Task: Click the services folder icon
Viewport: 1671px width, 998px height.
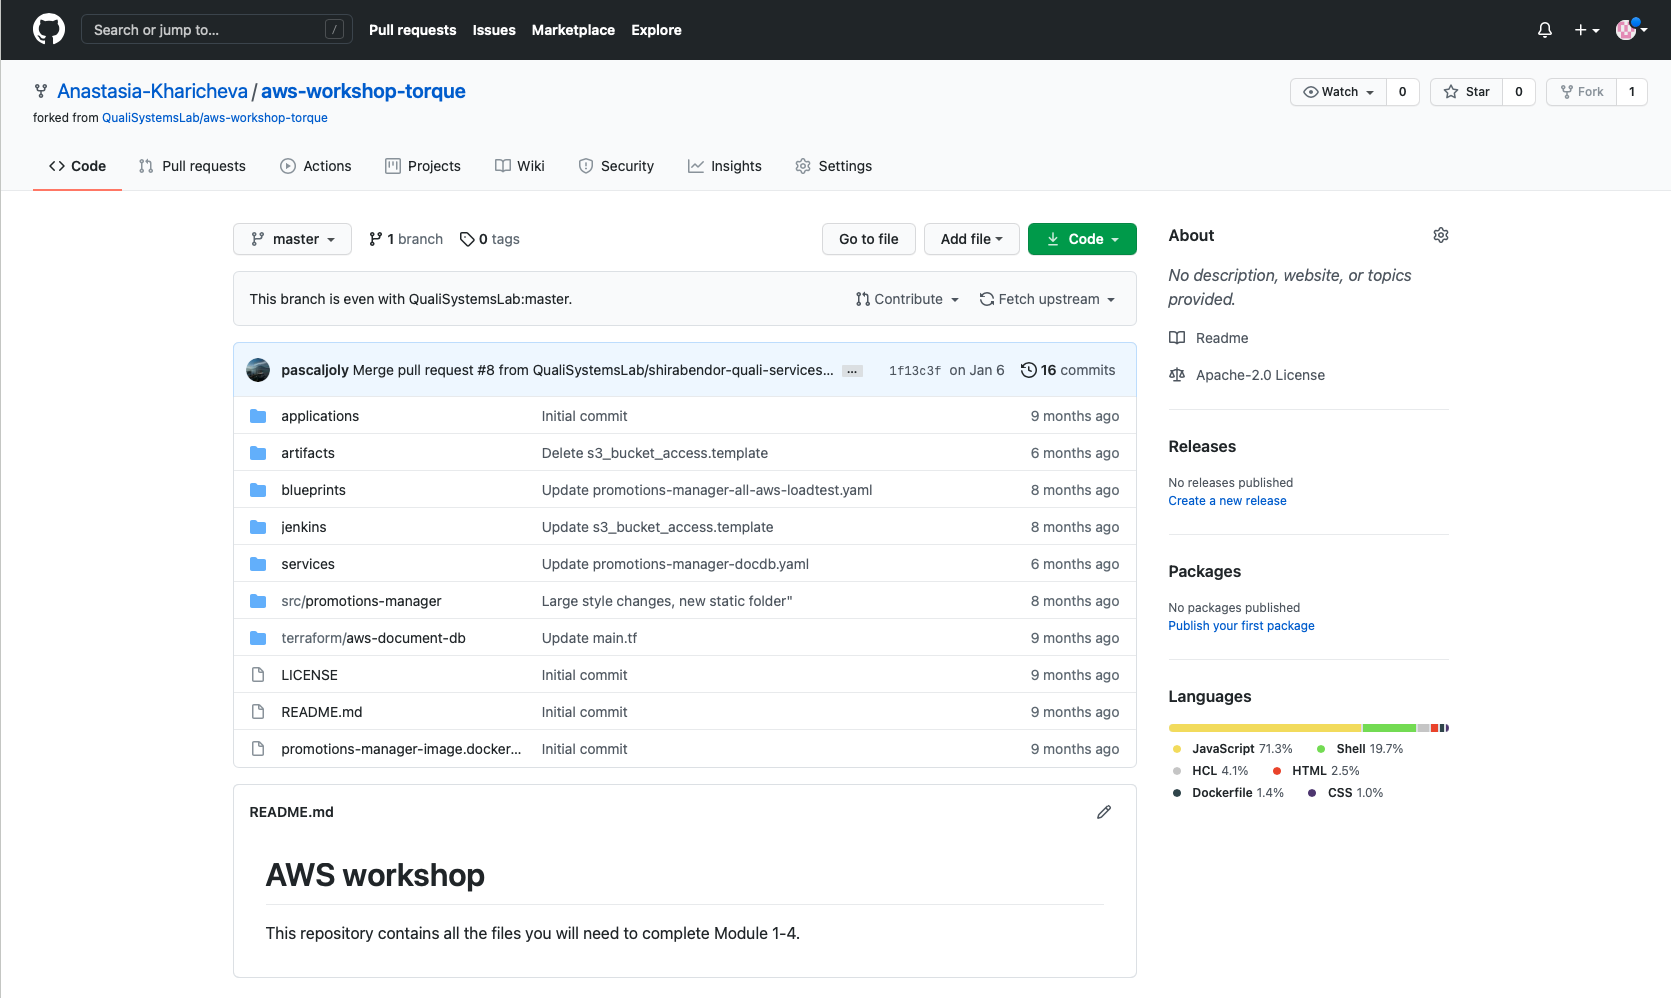Action: click(258, 564)
